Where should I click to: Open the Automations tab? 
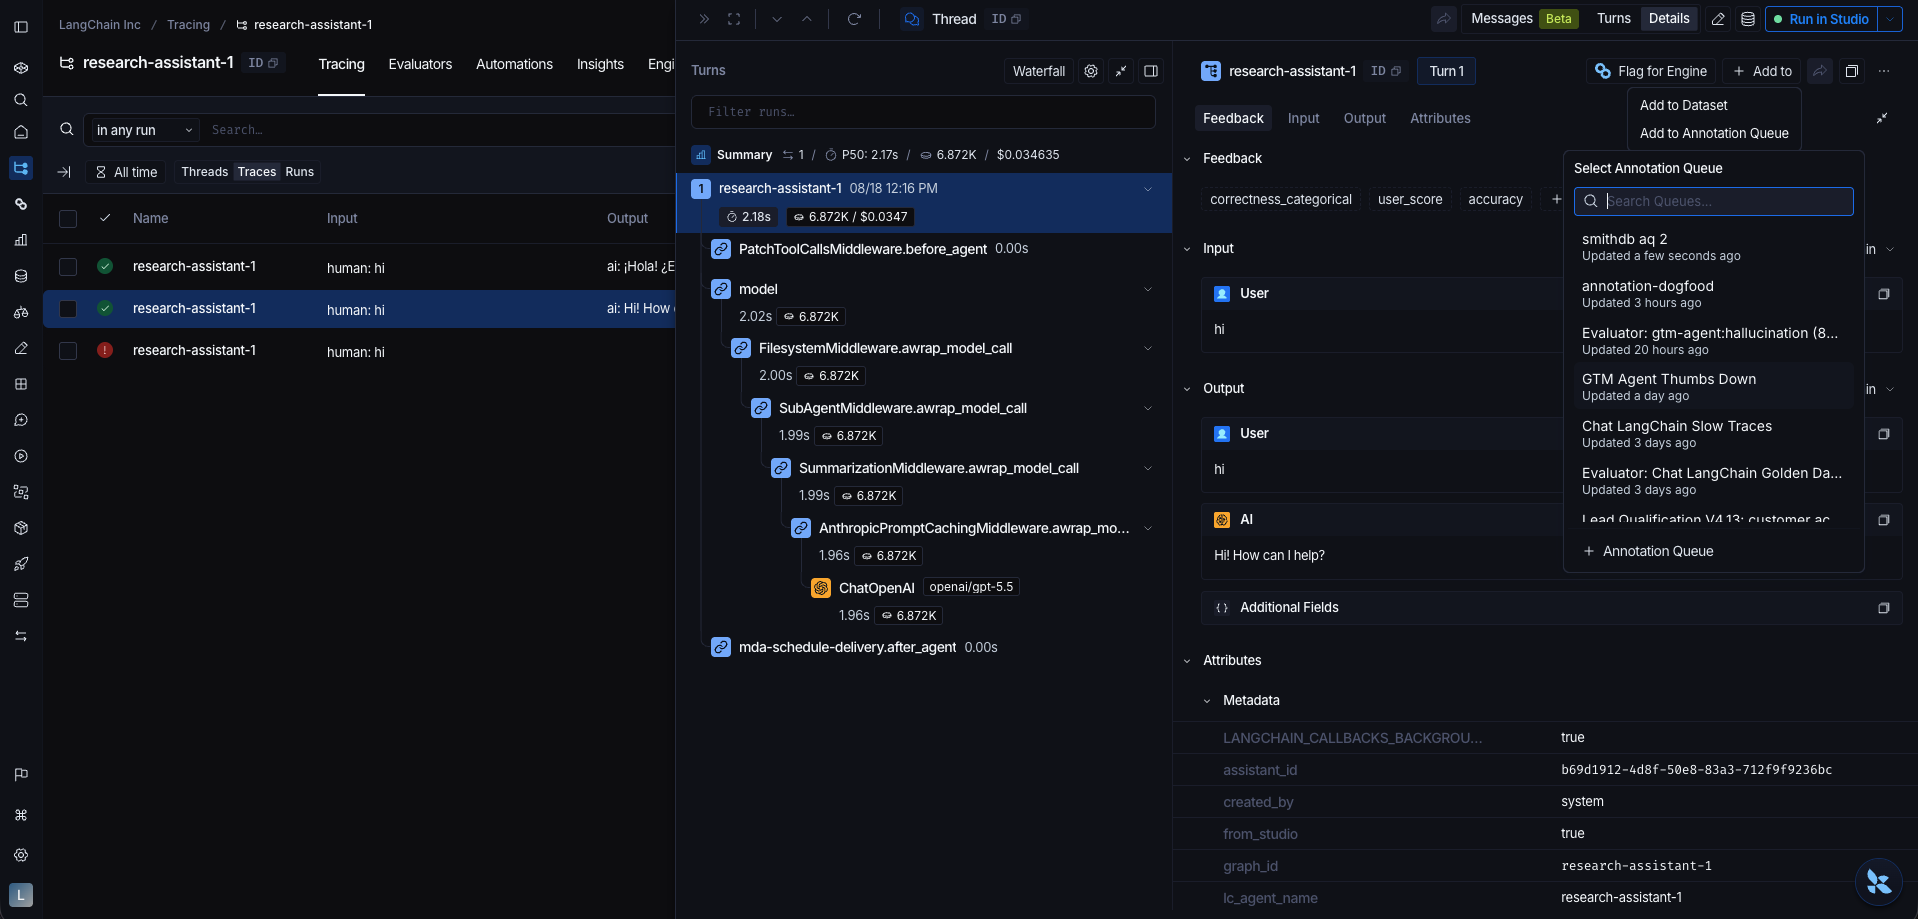[x=514, y=64]
